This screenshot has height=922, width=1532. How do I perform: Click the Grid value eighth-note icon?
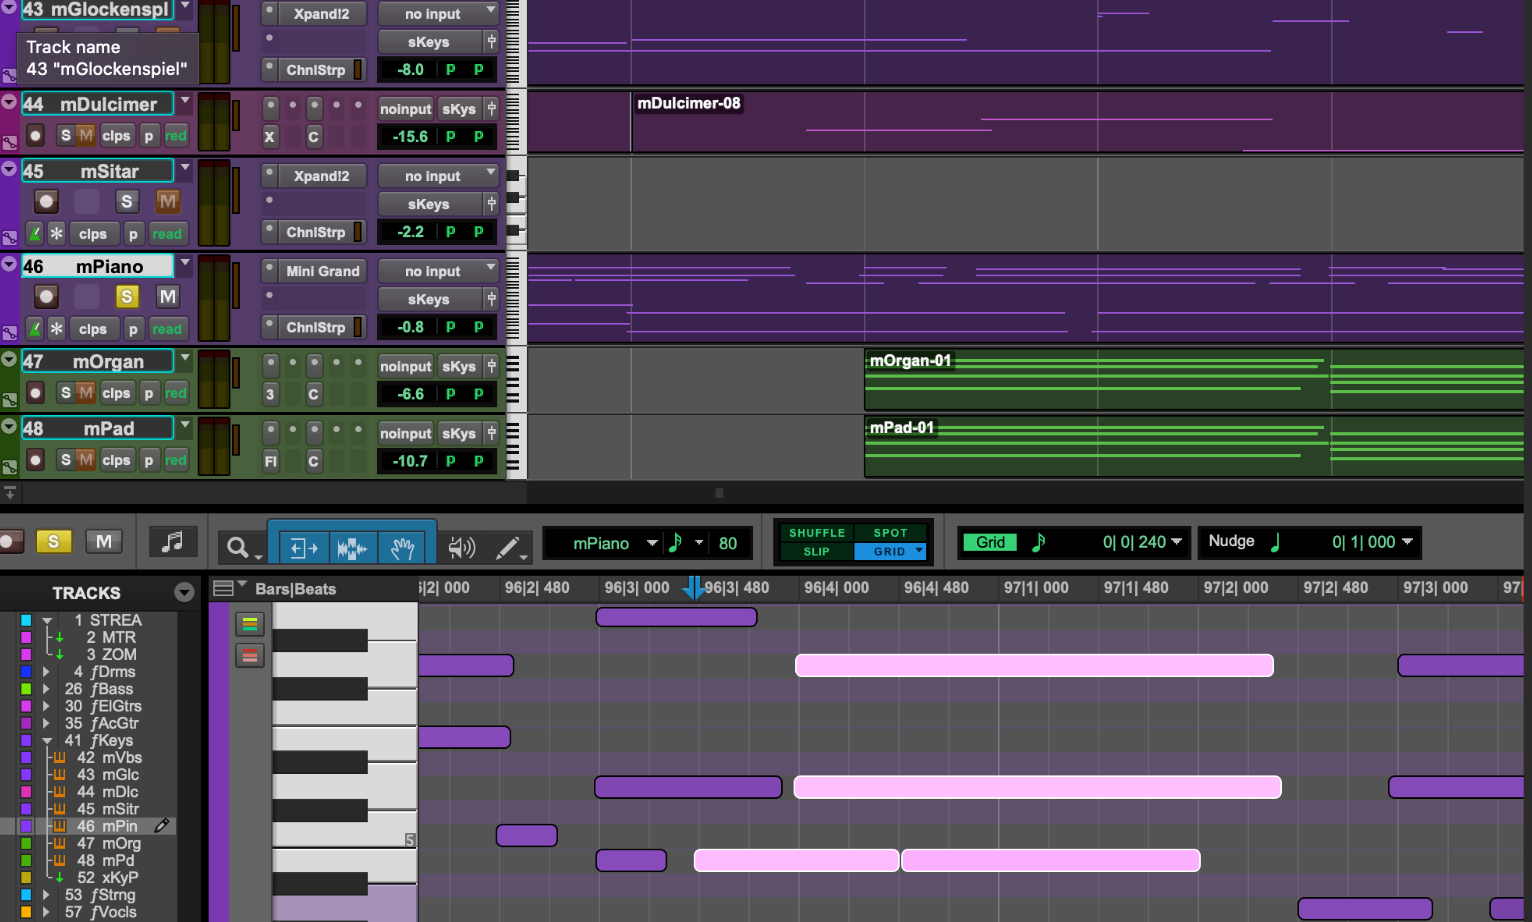pyautogui.click(x=1038, y=542)
